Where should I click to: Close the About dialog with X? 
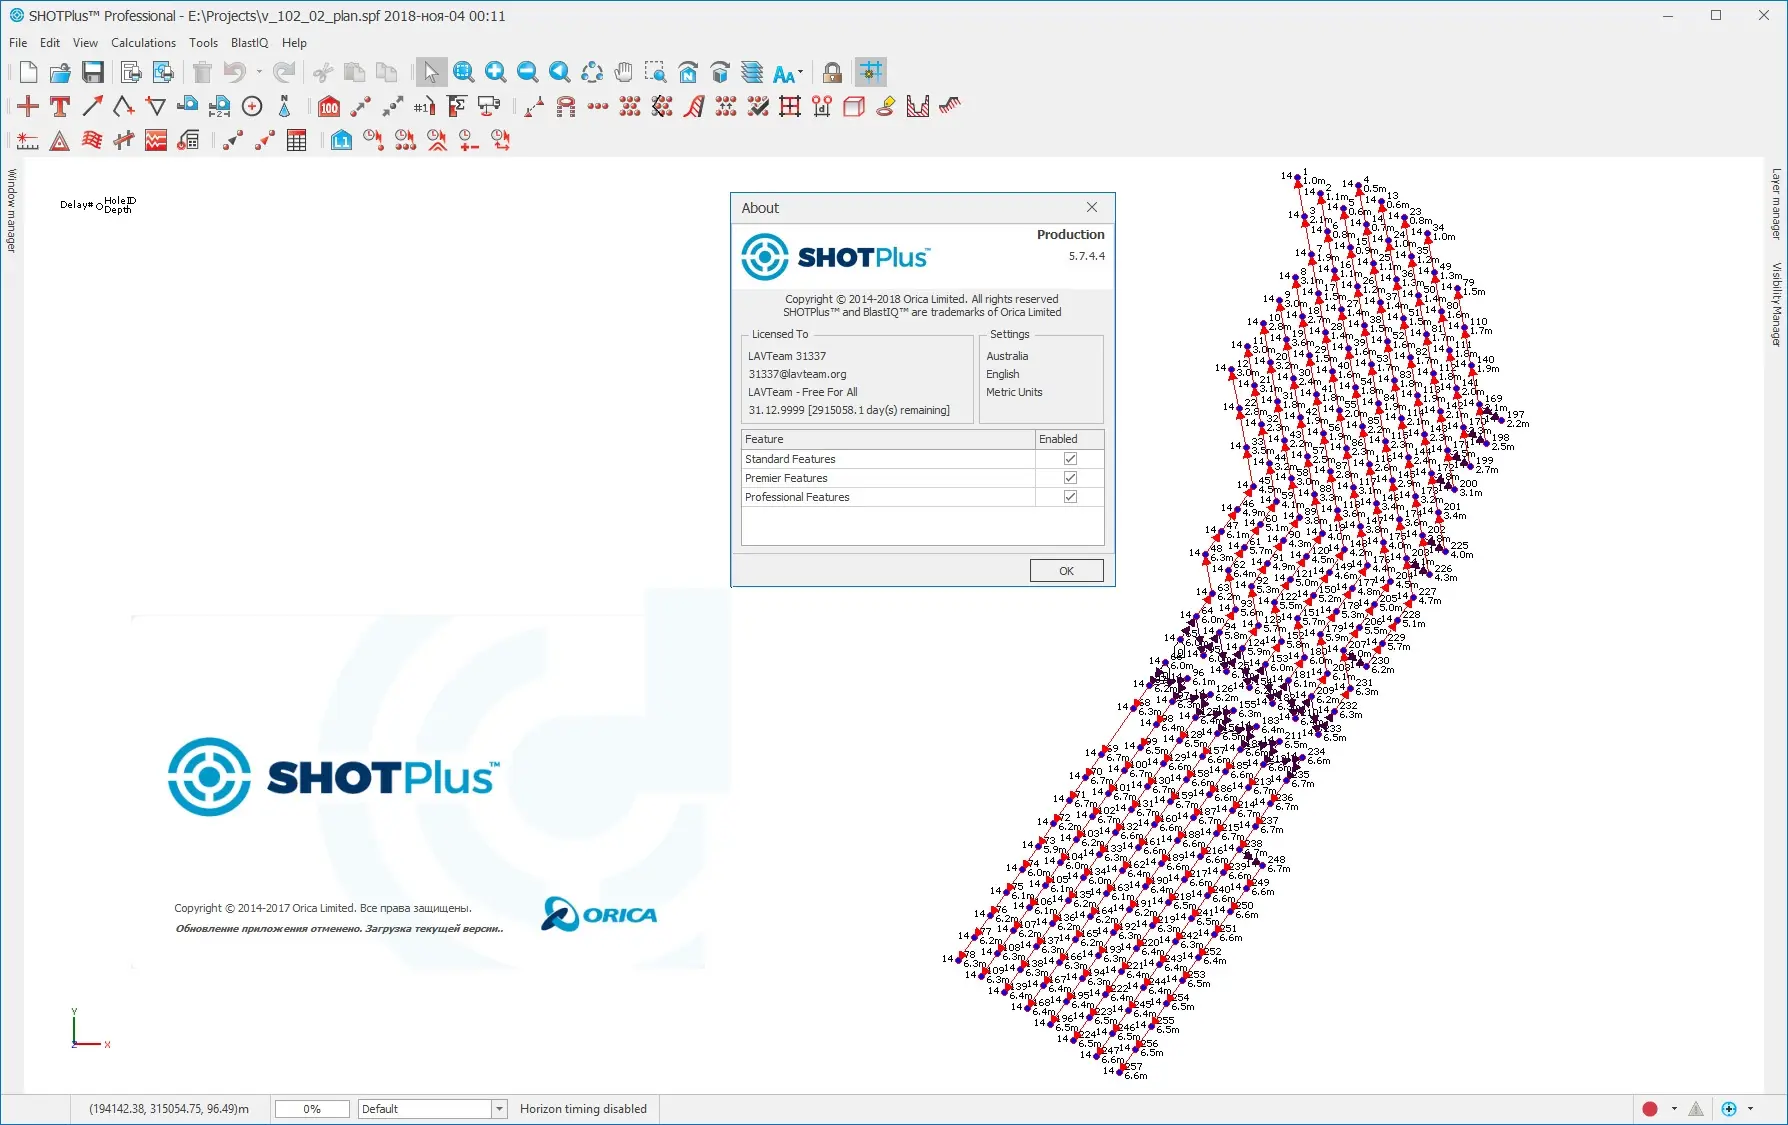(x=1092, y=207)
